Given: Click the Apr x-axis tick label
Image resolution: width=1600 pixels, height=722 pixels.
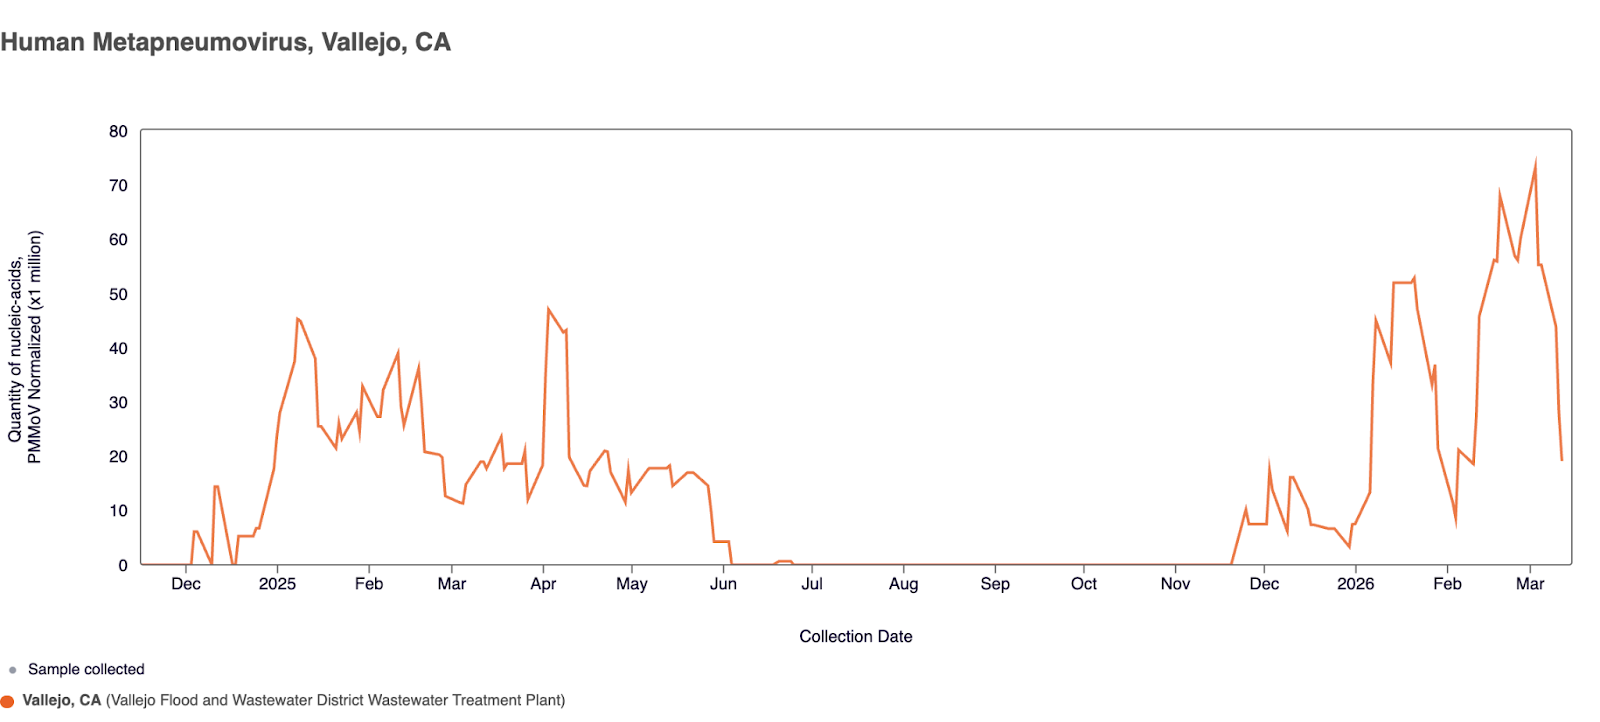Looking at the screenshot, I should [x=543, y=584].
